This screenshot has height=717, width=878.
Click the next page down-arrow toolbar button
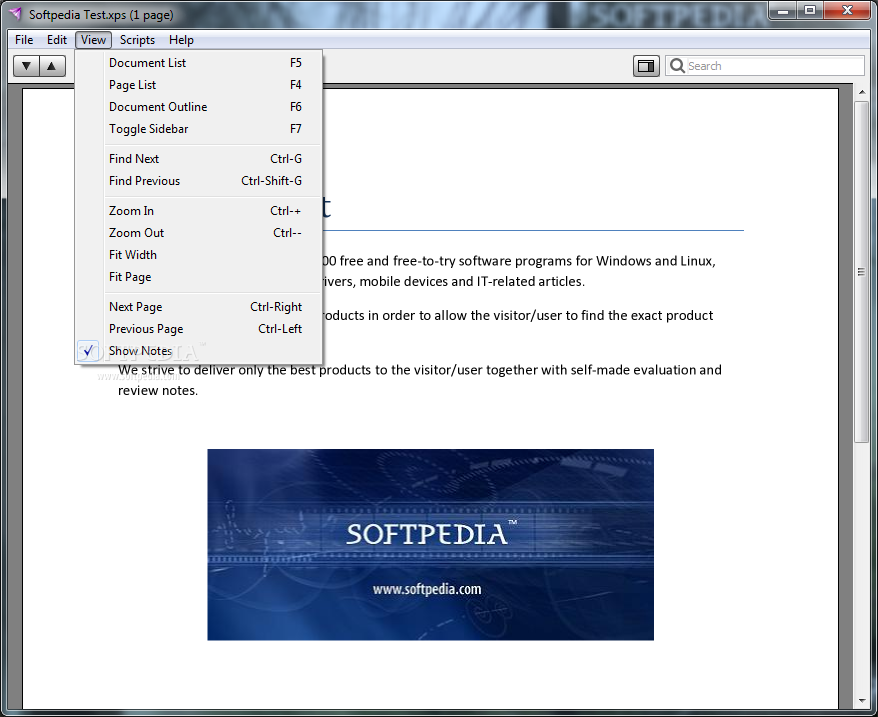pos(26,66)
